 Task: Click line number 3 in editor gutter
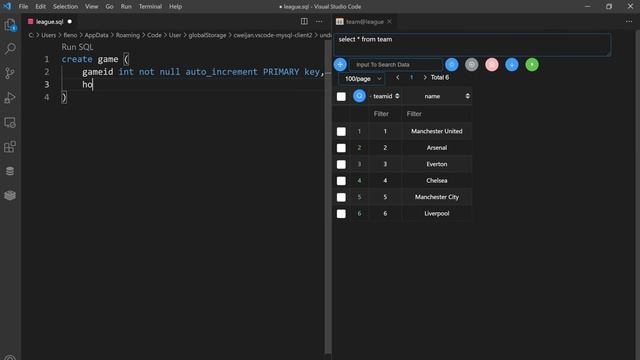[47, 84]
